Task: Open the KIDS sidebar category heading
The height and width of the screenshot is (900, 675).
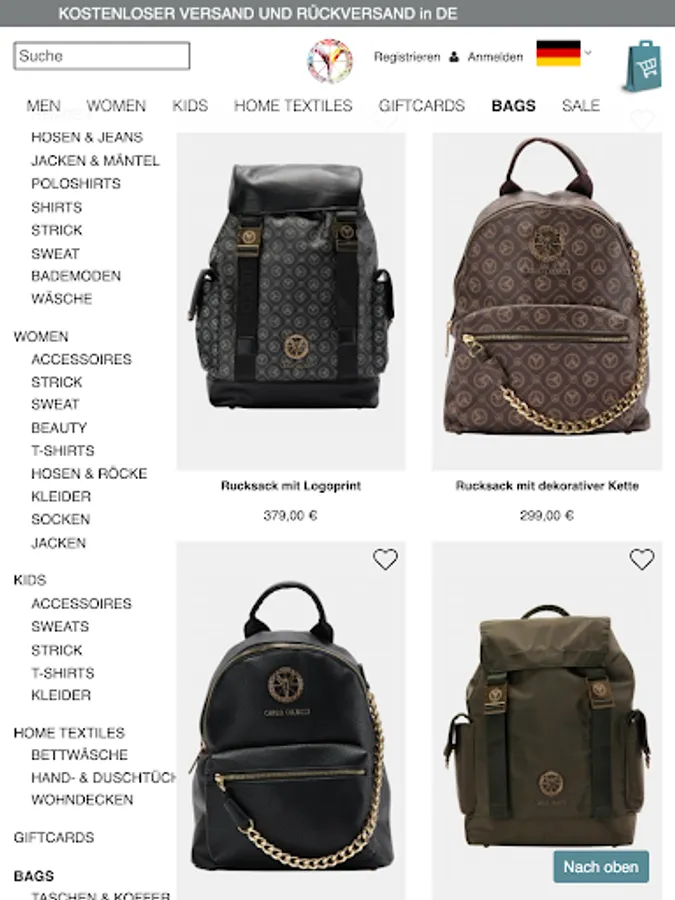Action: [30, 580]
